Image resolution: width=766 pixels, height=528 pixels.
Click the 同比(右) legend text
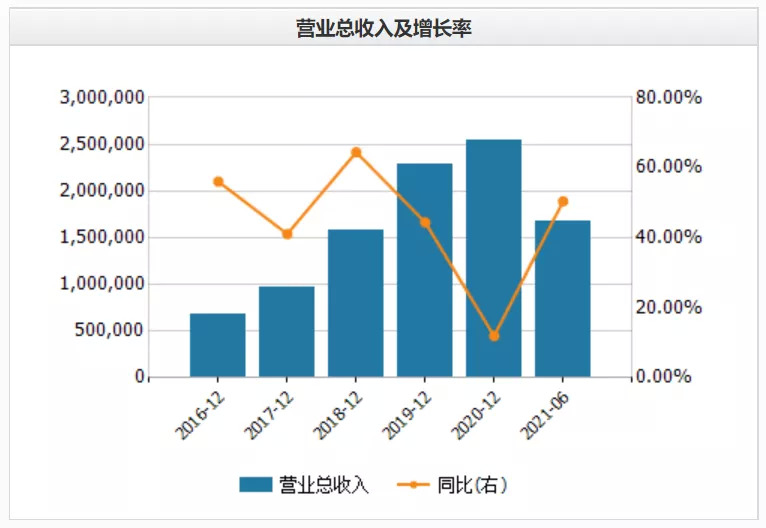point(472,485)
